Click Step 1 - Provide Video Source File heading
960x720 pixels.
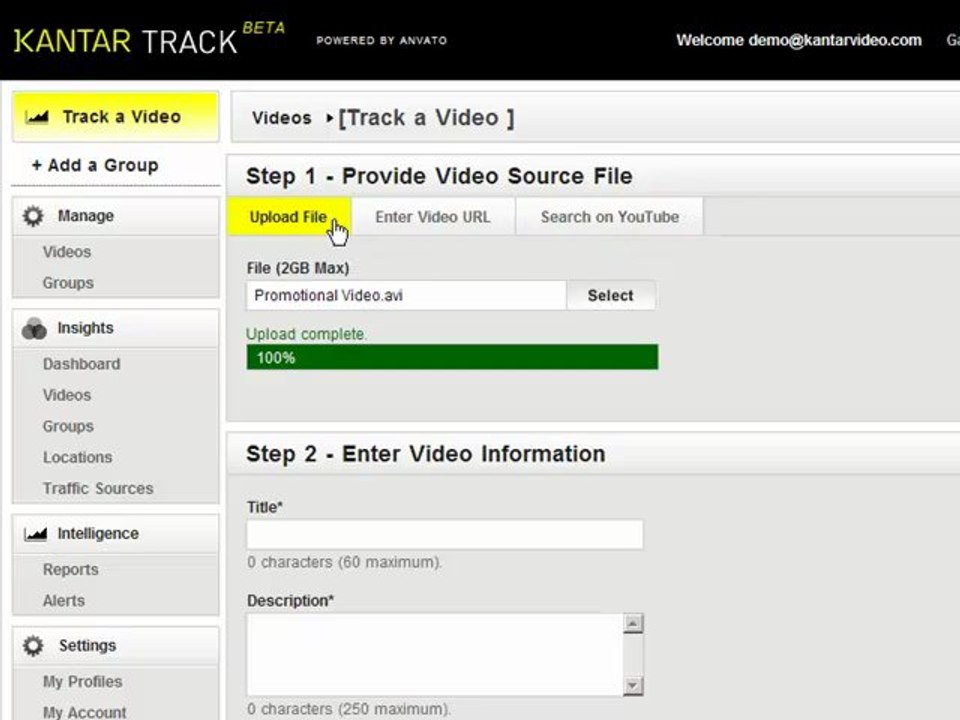[439, 176]
